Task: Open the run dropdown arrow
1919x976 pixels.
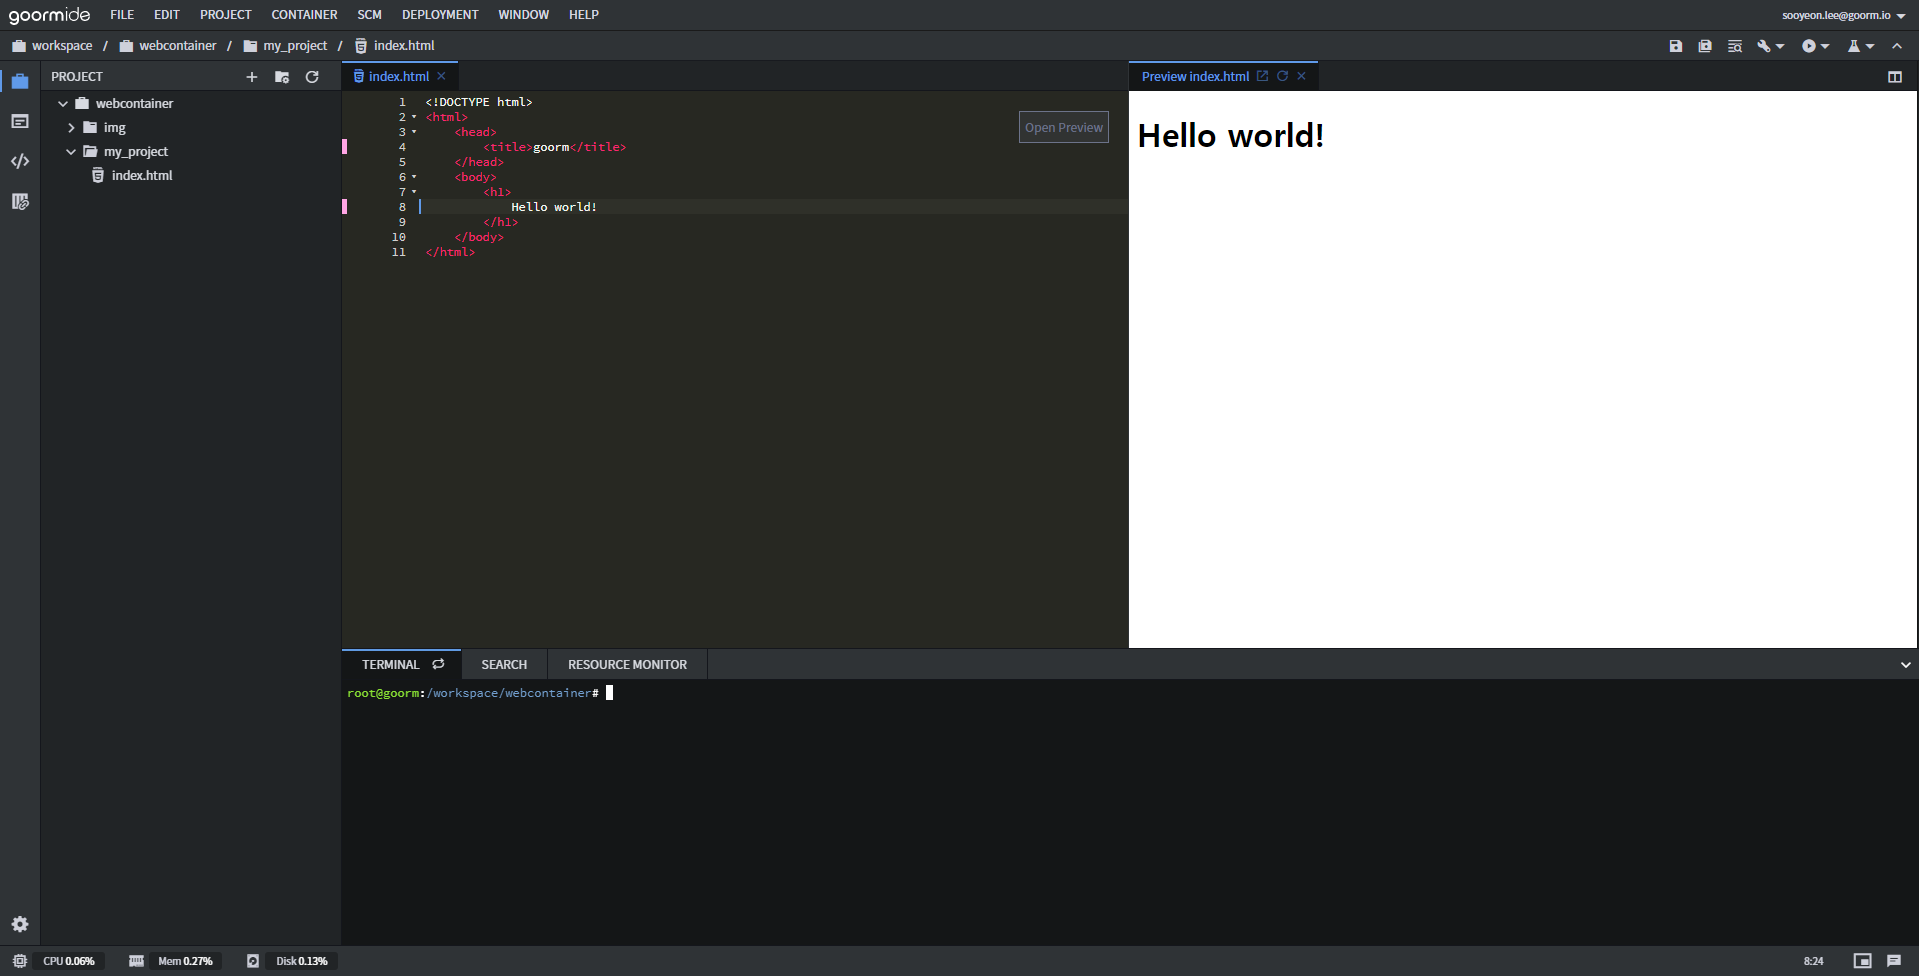Action: (x=1825, y=46)
